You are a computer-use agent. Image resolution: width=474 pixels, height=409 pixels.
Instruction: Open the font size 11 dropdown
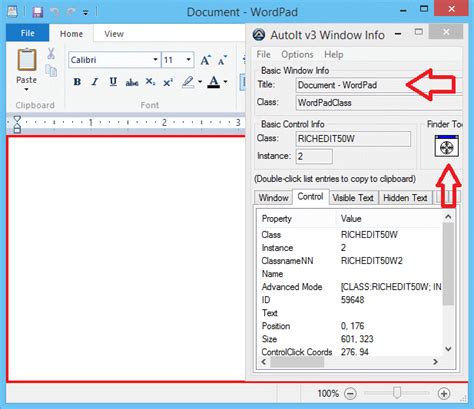[x=188, y=60]
